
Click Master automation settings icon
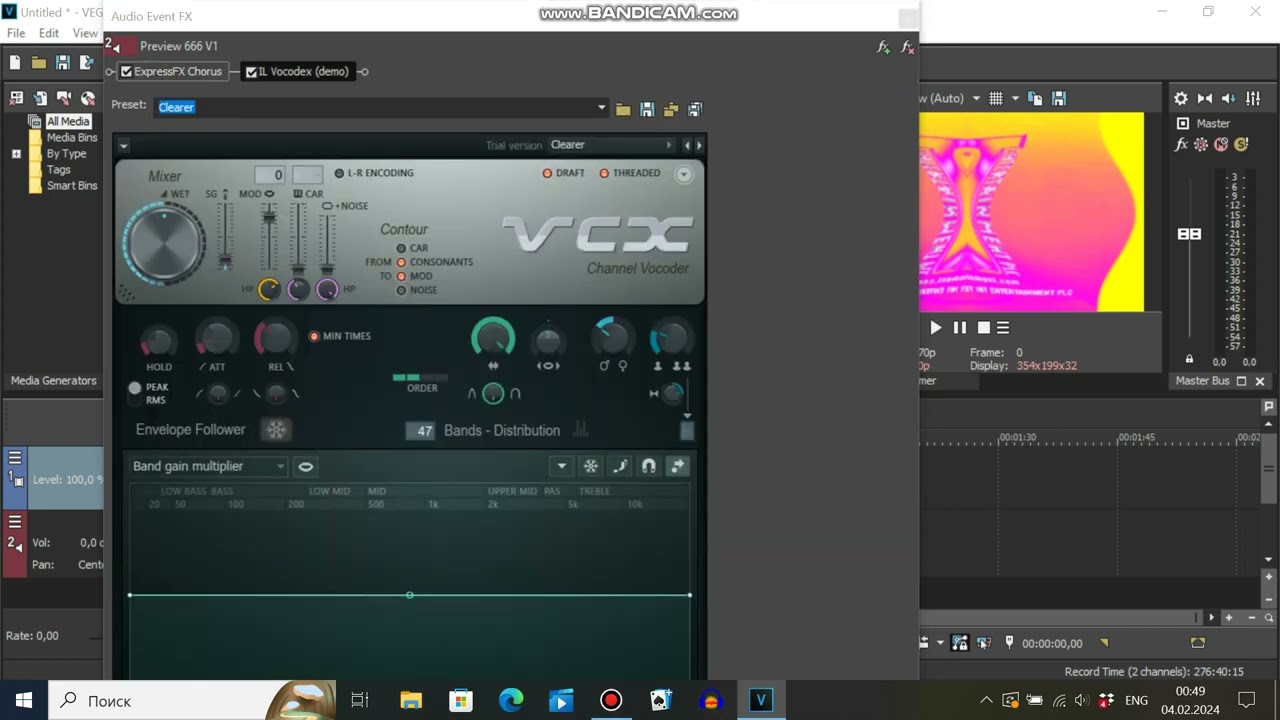point(1201,145)
